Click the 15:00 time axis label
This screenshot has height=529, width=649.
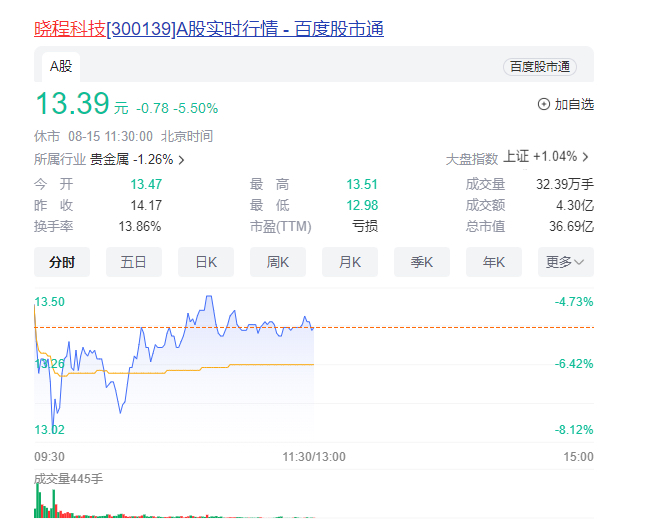click(x=578, y=457)
